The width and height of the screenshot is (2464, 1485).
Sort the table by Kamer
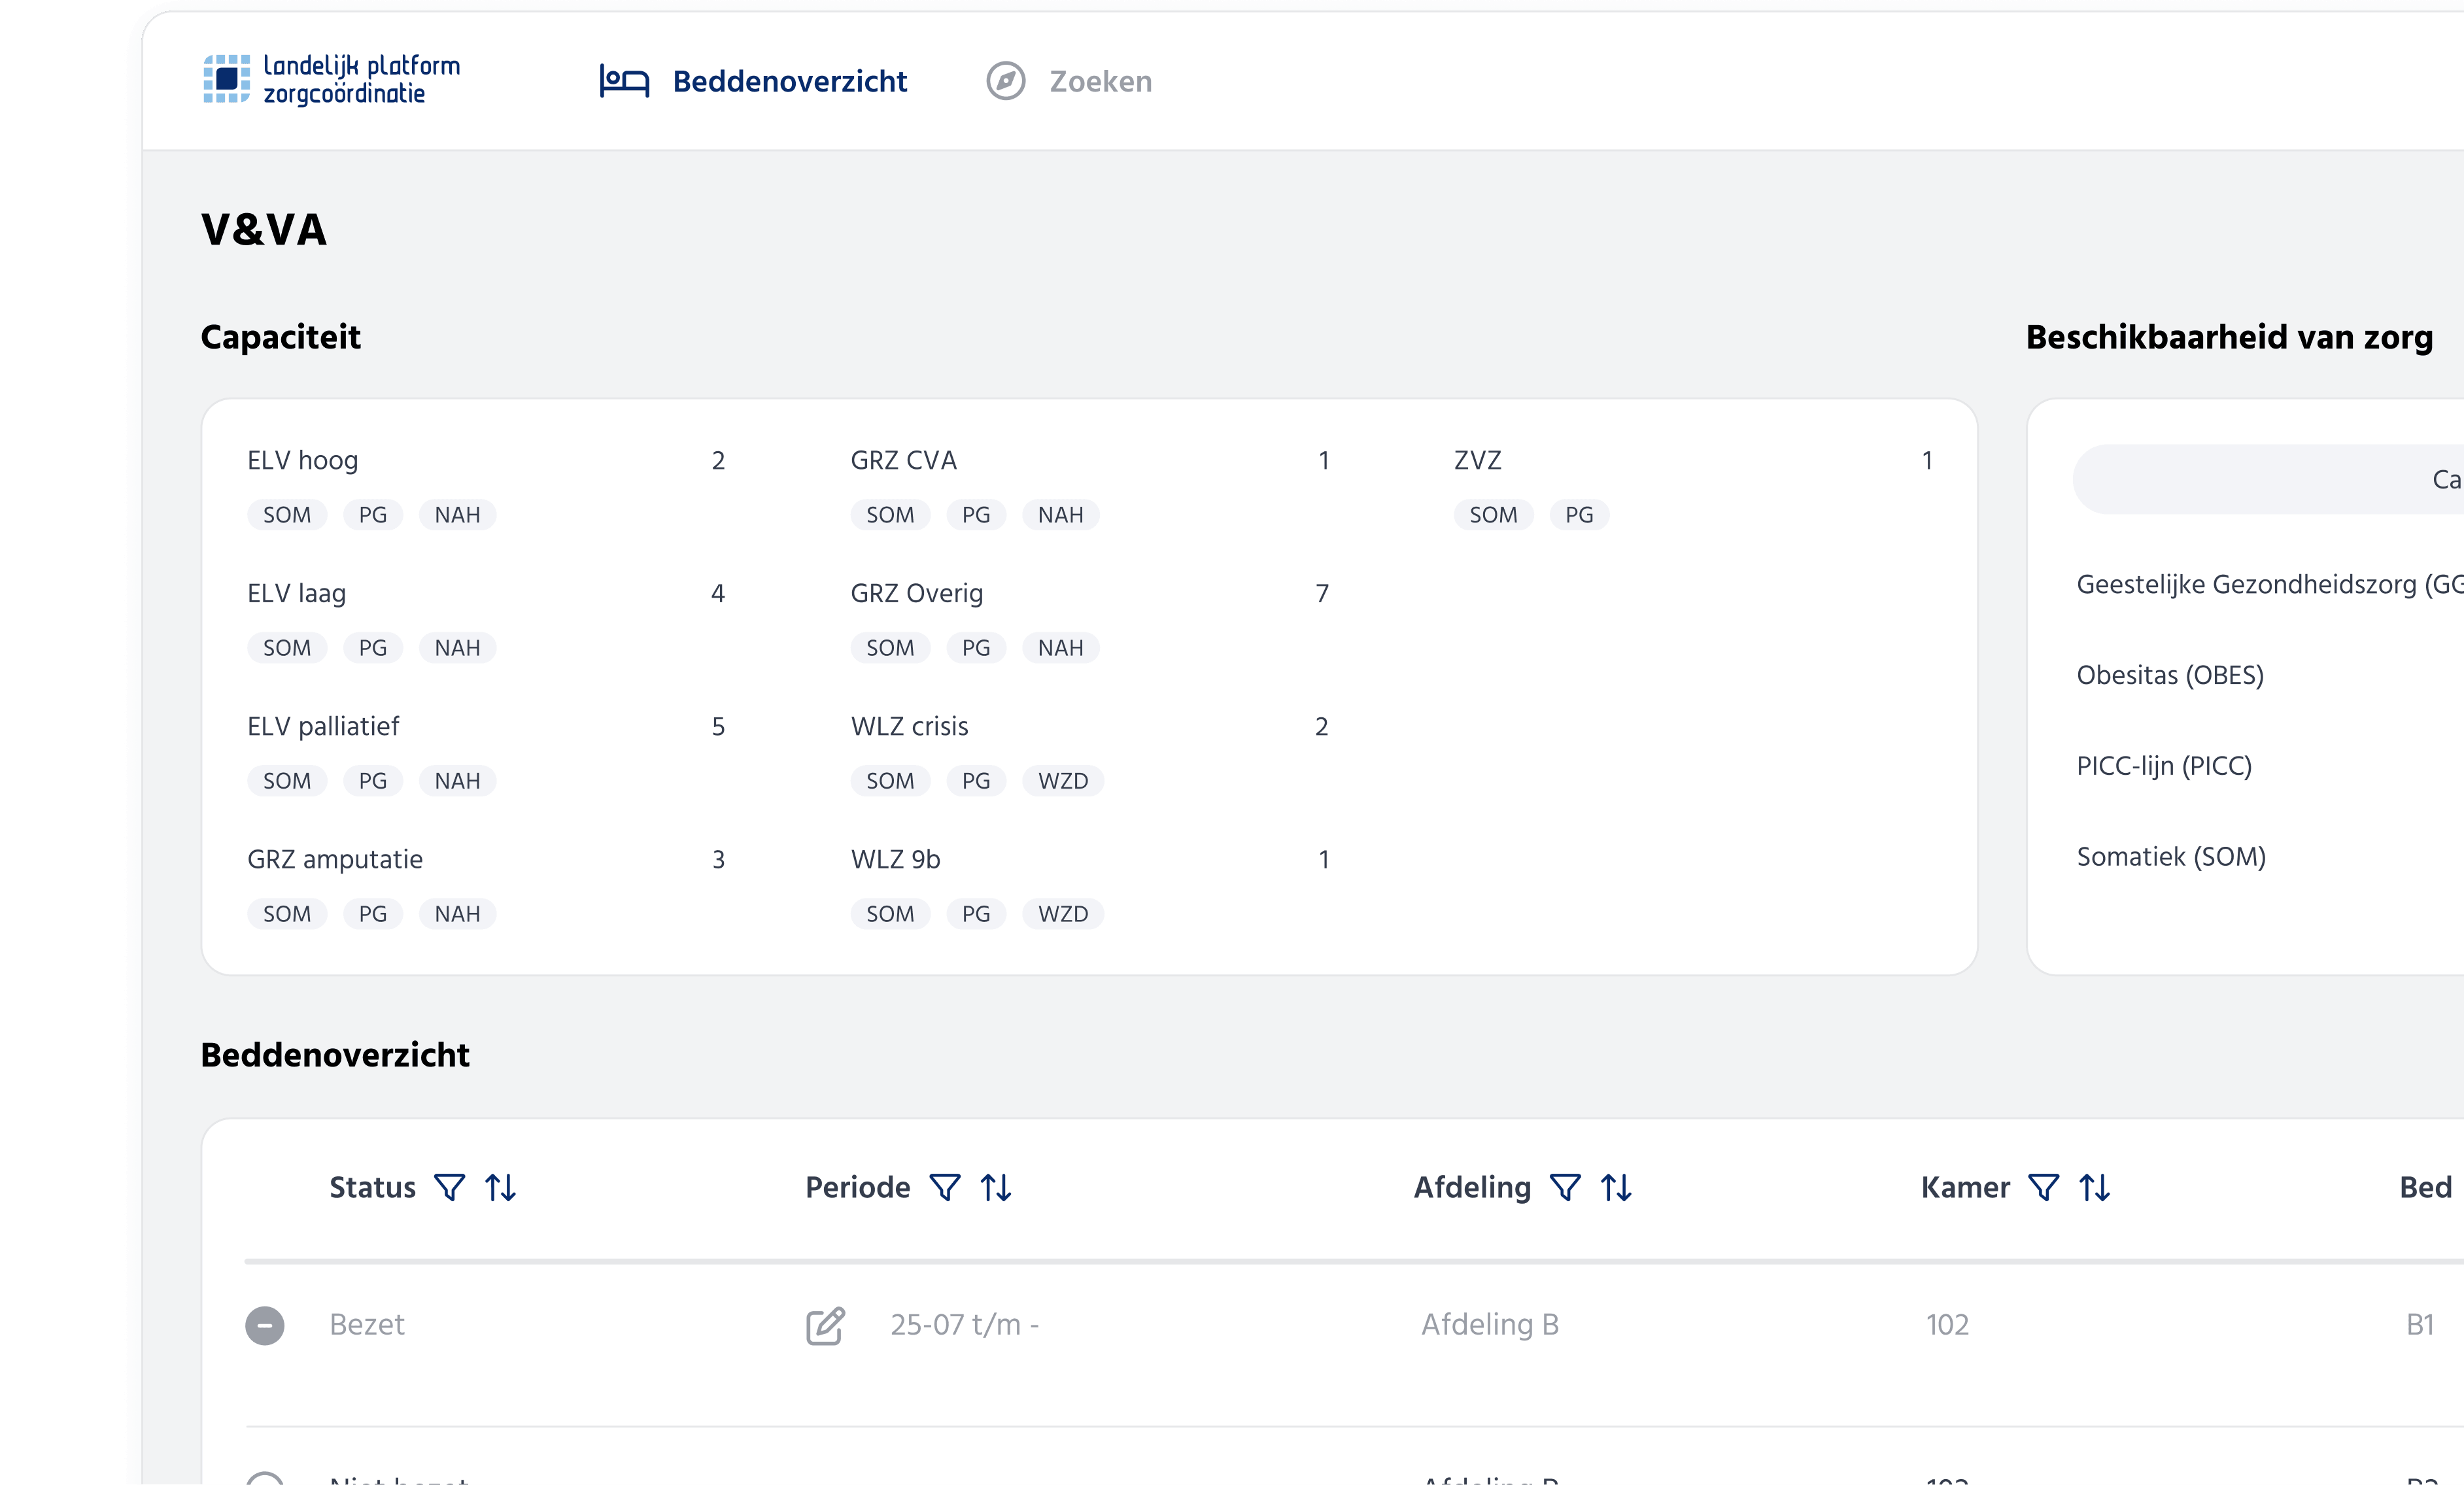click(x=2095, y=1187)
